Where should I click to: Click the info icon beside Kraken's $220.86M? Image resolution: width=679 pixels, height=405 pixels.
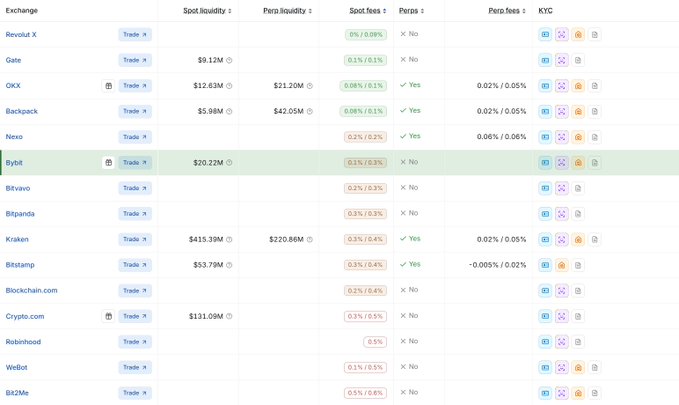[x=310, y=239]
